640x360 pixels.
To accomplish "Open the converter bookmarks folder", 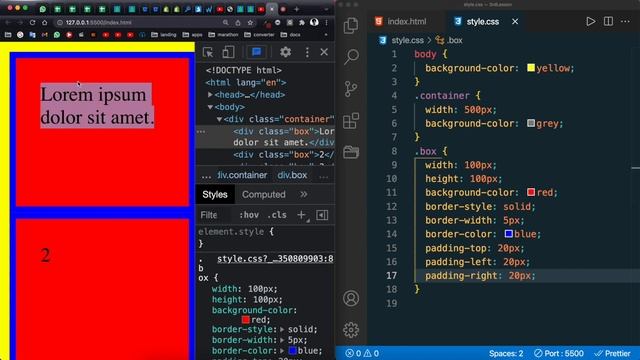I will (259, 35).
